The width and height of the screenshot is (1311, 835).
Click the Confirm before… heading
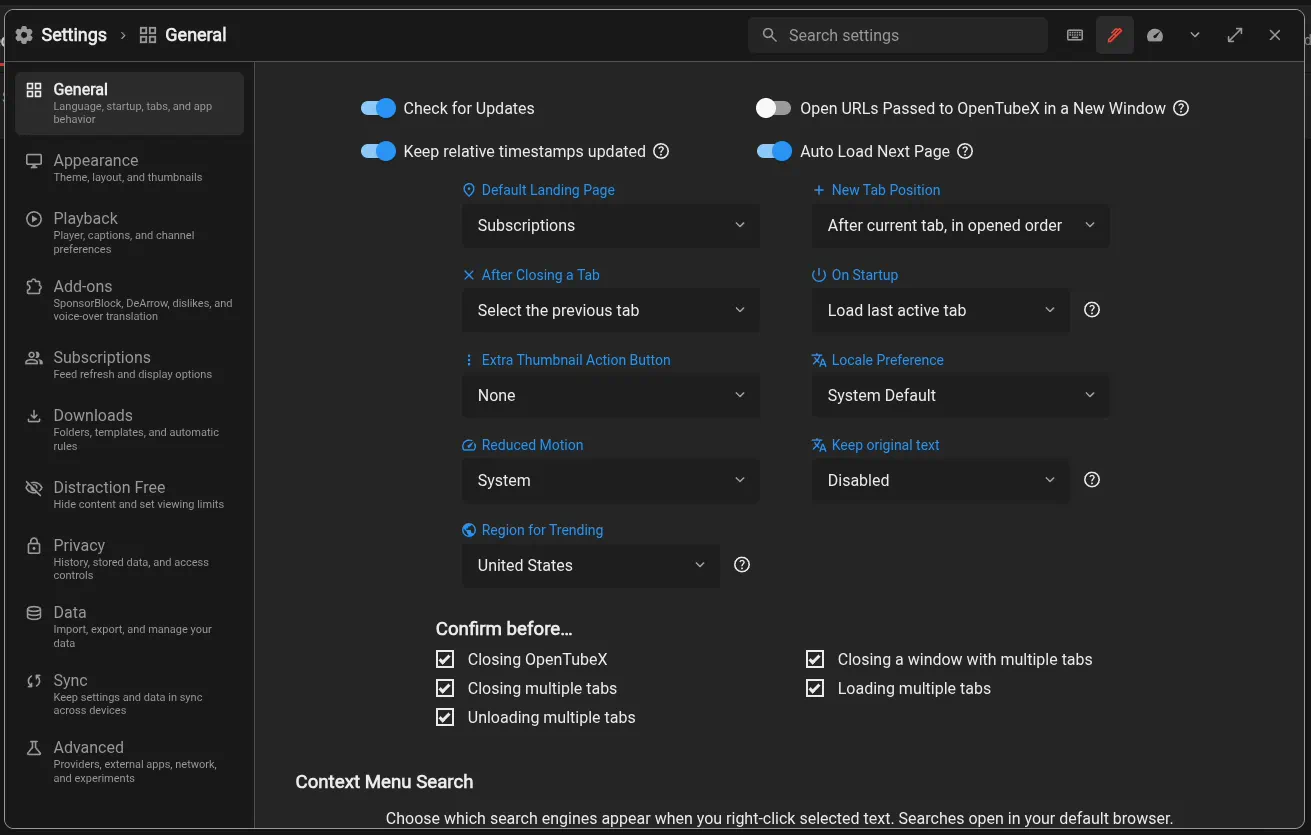click(504, 629)
